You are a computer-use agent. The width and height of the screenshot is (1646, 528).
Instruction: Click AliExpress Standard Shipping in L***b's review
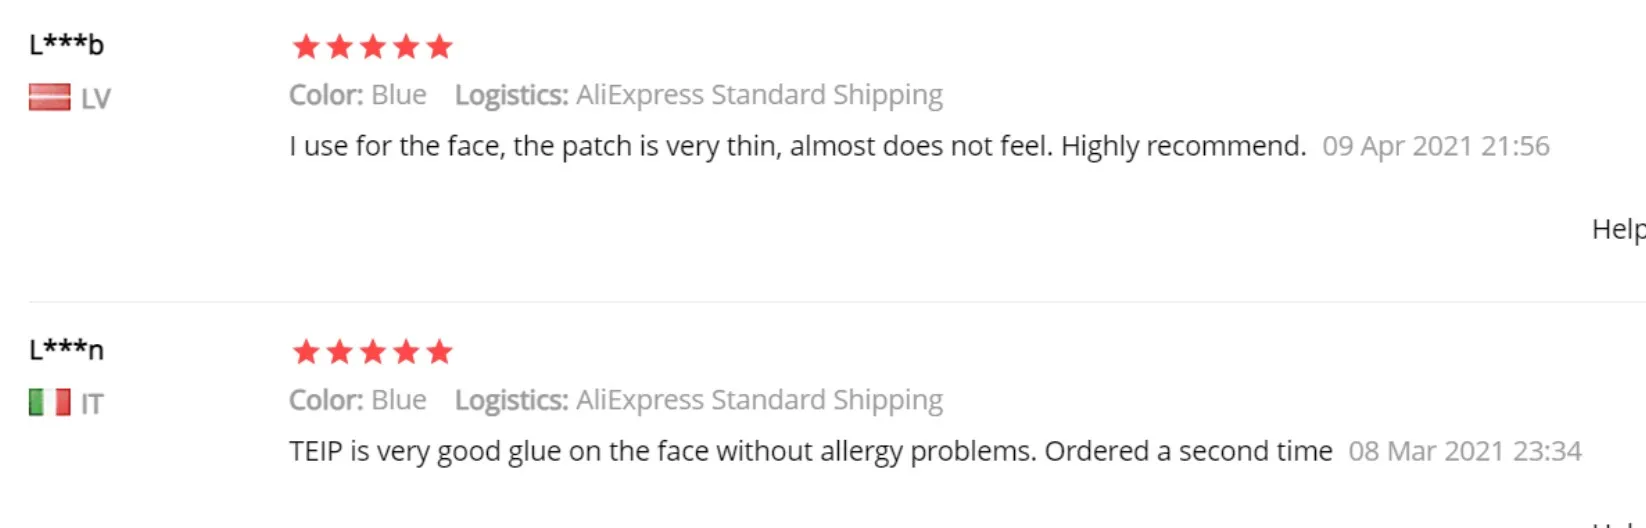(759, 95)
